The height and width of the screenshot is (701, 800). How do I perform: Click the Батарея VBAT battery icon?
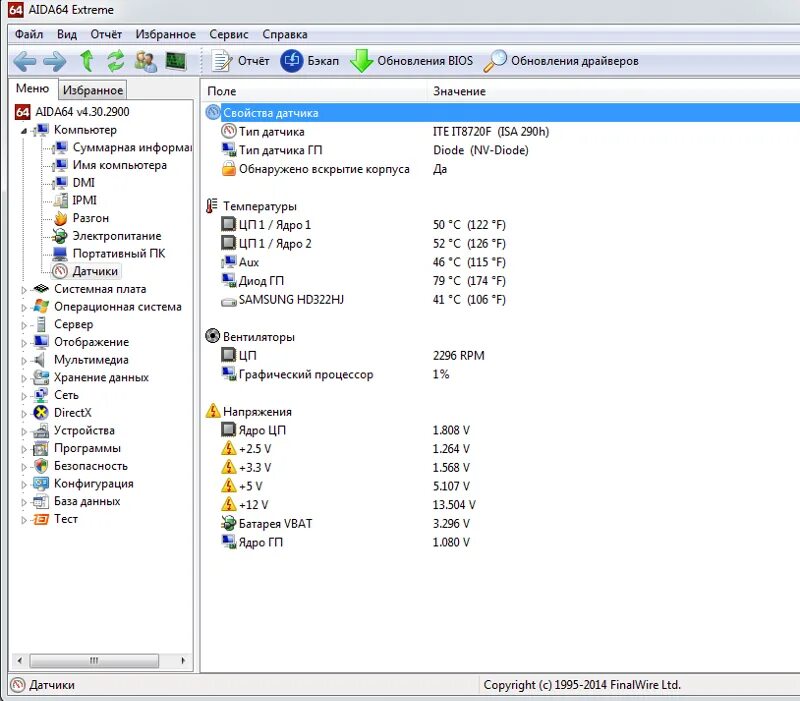pyautogui.click(x=228, y=523)
